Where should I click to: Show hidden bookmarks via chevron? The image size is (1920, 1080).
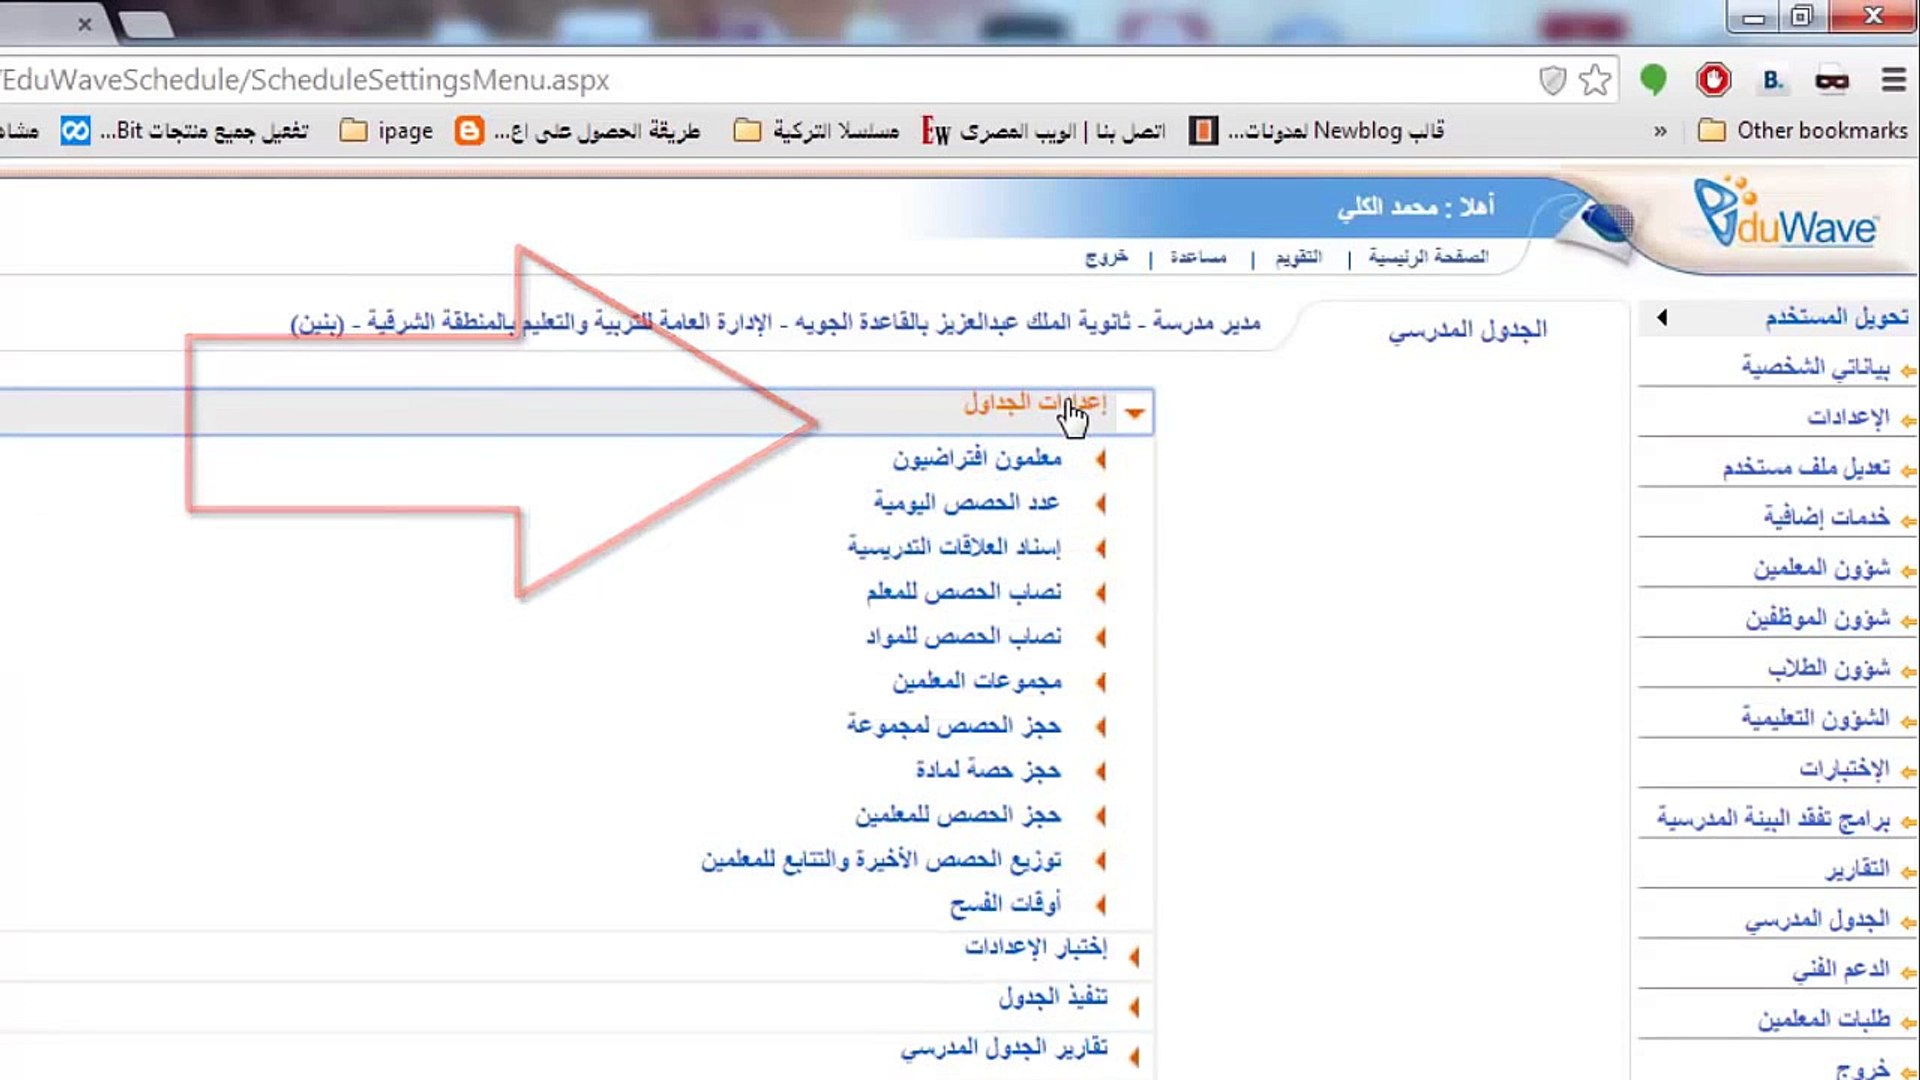(1660, 131)
